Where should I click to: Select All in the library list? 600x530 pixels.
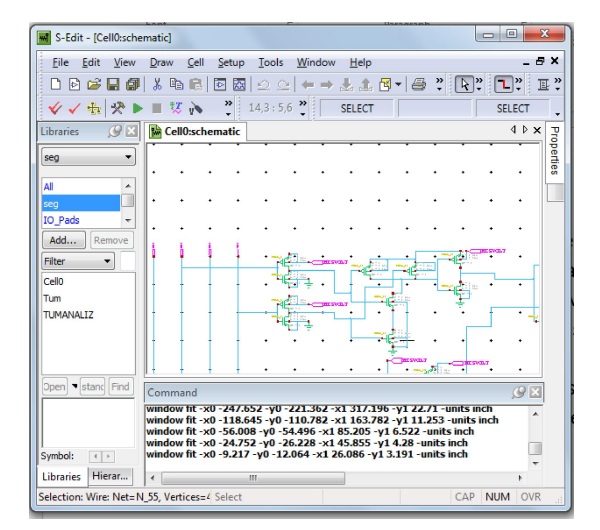click(x=81, y=187)
